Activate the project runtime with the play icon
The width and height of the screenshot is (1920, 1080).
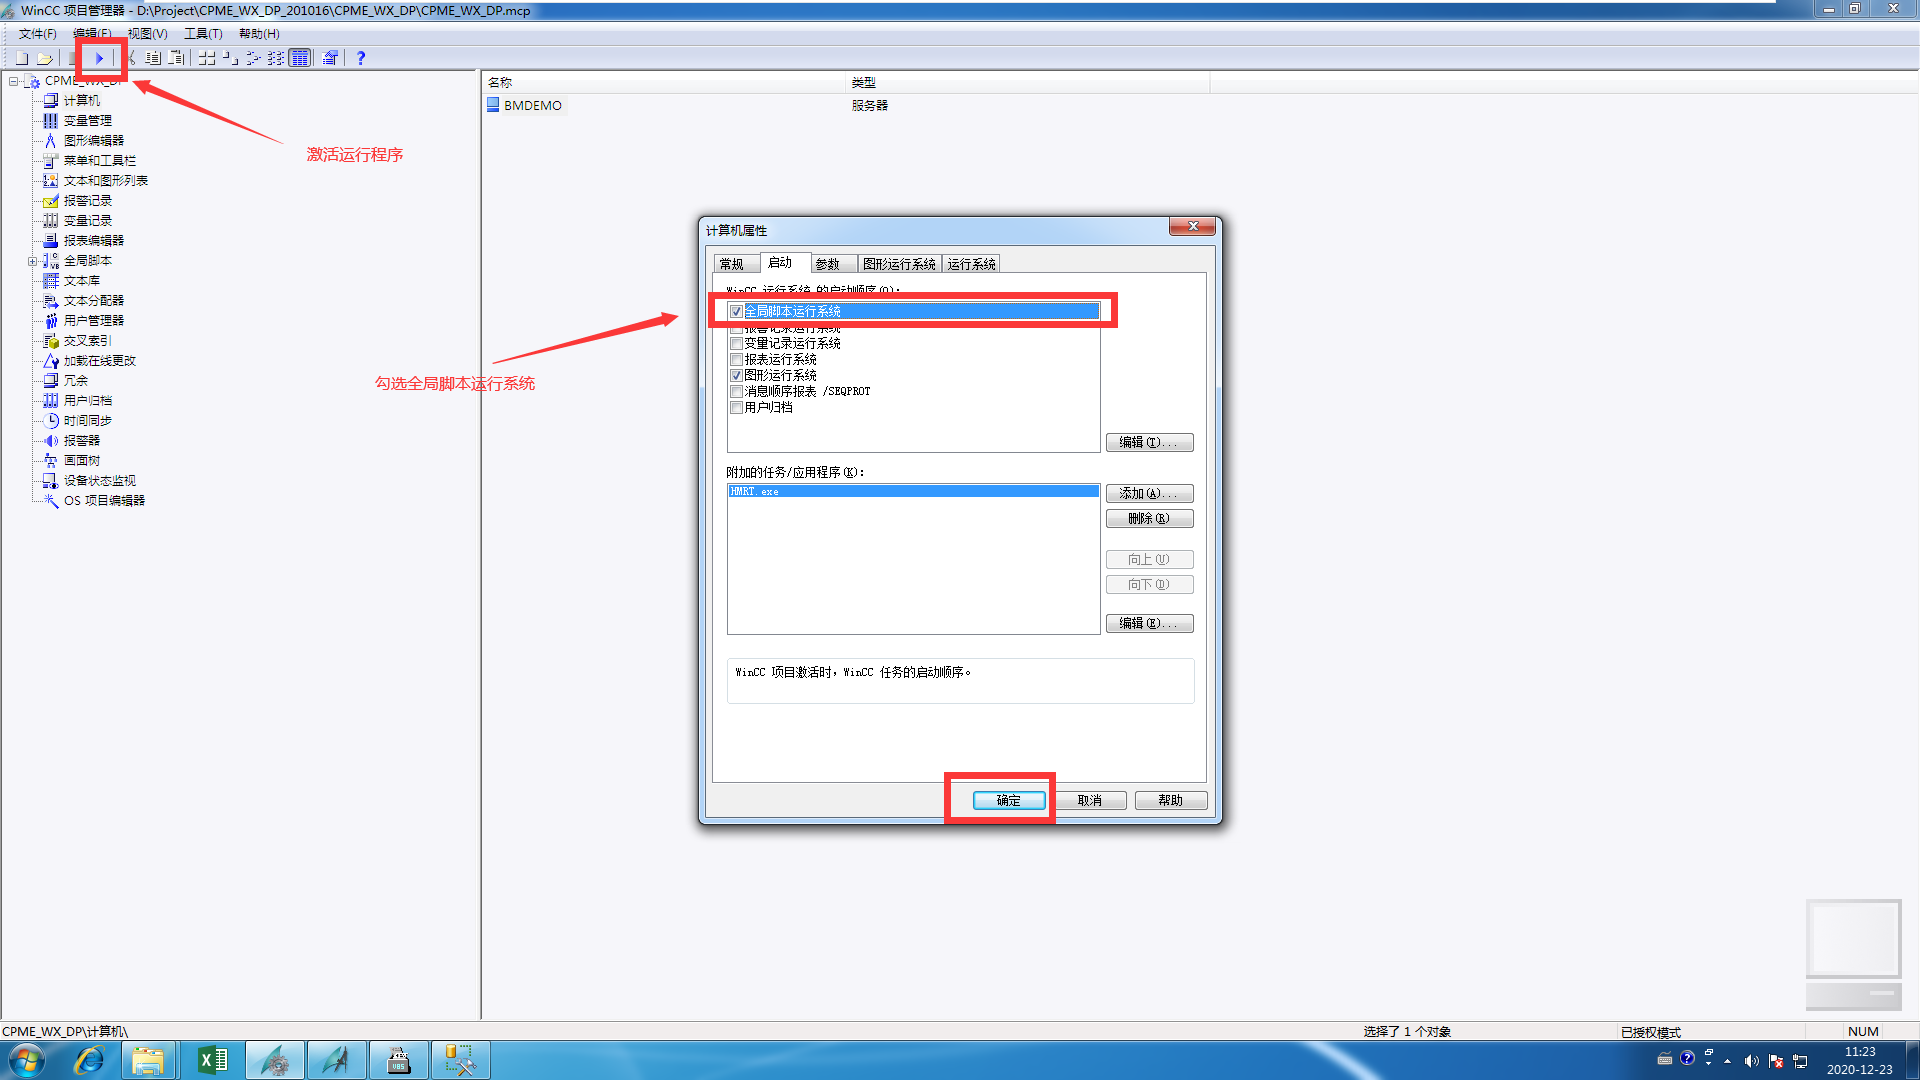(x=98, y=57)
